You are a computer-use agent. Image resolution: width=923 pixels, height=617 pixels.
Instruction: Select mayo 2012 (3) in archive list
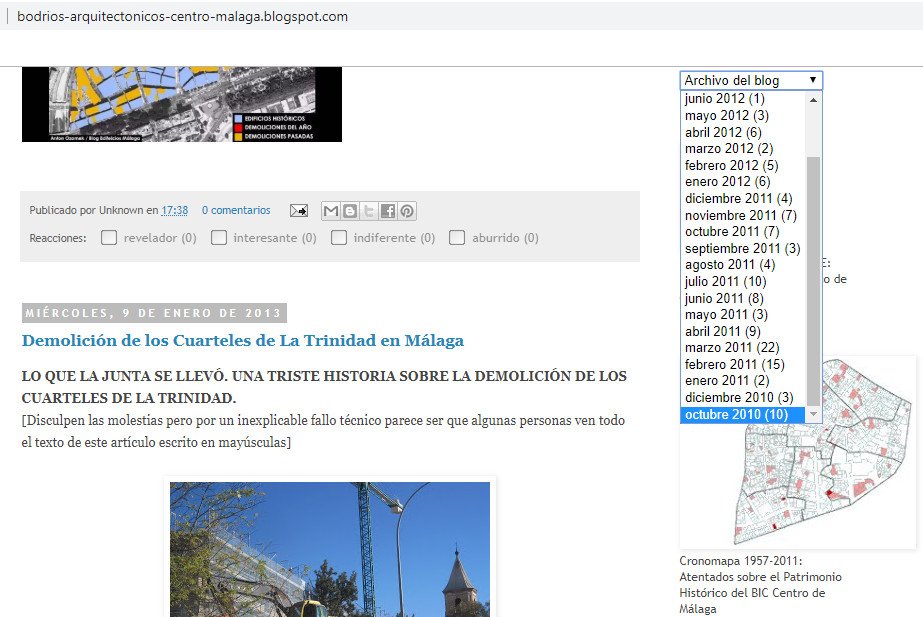point(743,115)
